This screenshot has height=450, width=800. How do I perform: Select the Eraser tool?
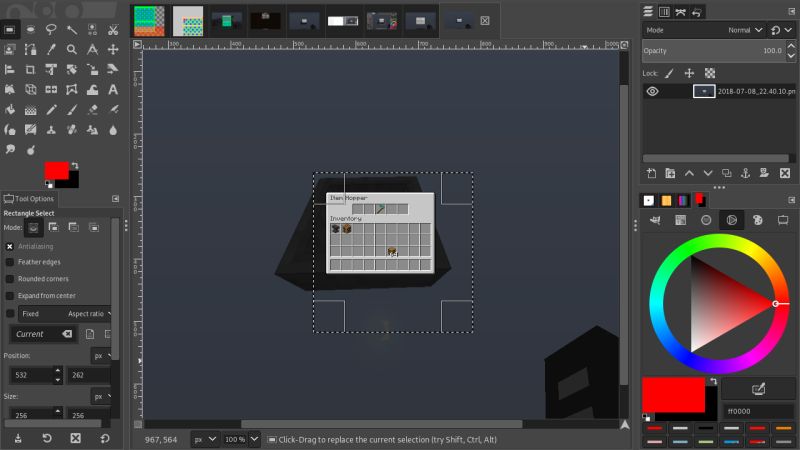tap(92, 110)
